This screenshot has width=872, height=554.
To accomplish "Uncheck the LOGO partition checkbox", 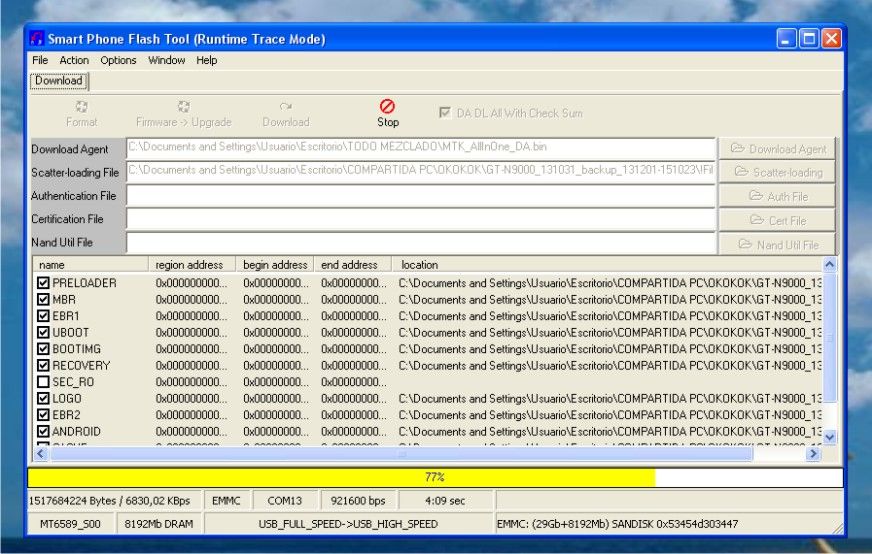I will point(43,398).
